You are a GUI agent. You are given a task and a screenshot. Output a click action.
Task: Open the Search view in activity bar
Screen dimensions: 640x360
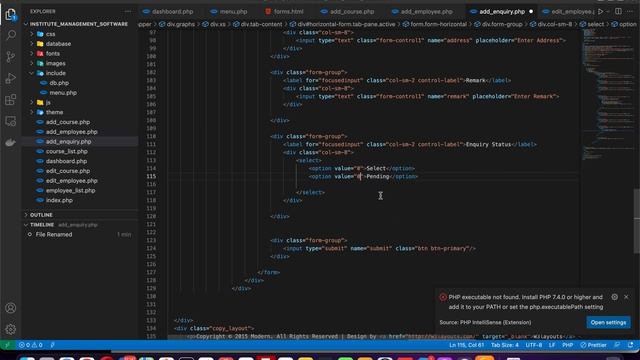11,35
